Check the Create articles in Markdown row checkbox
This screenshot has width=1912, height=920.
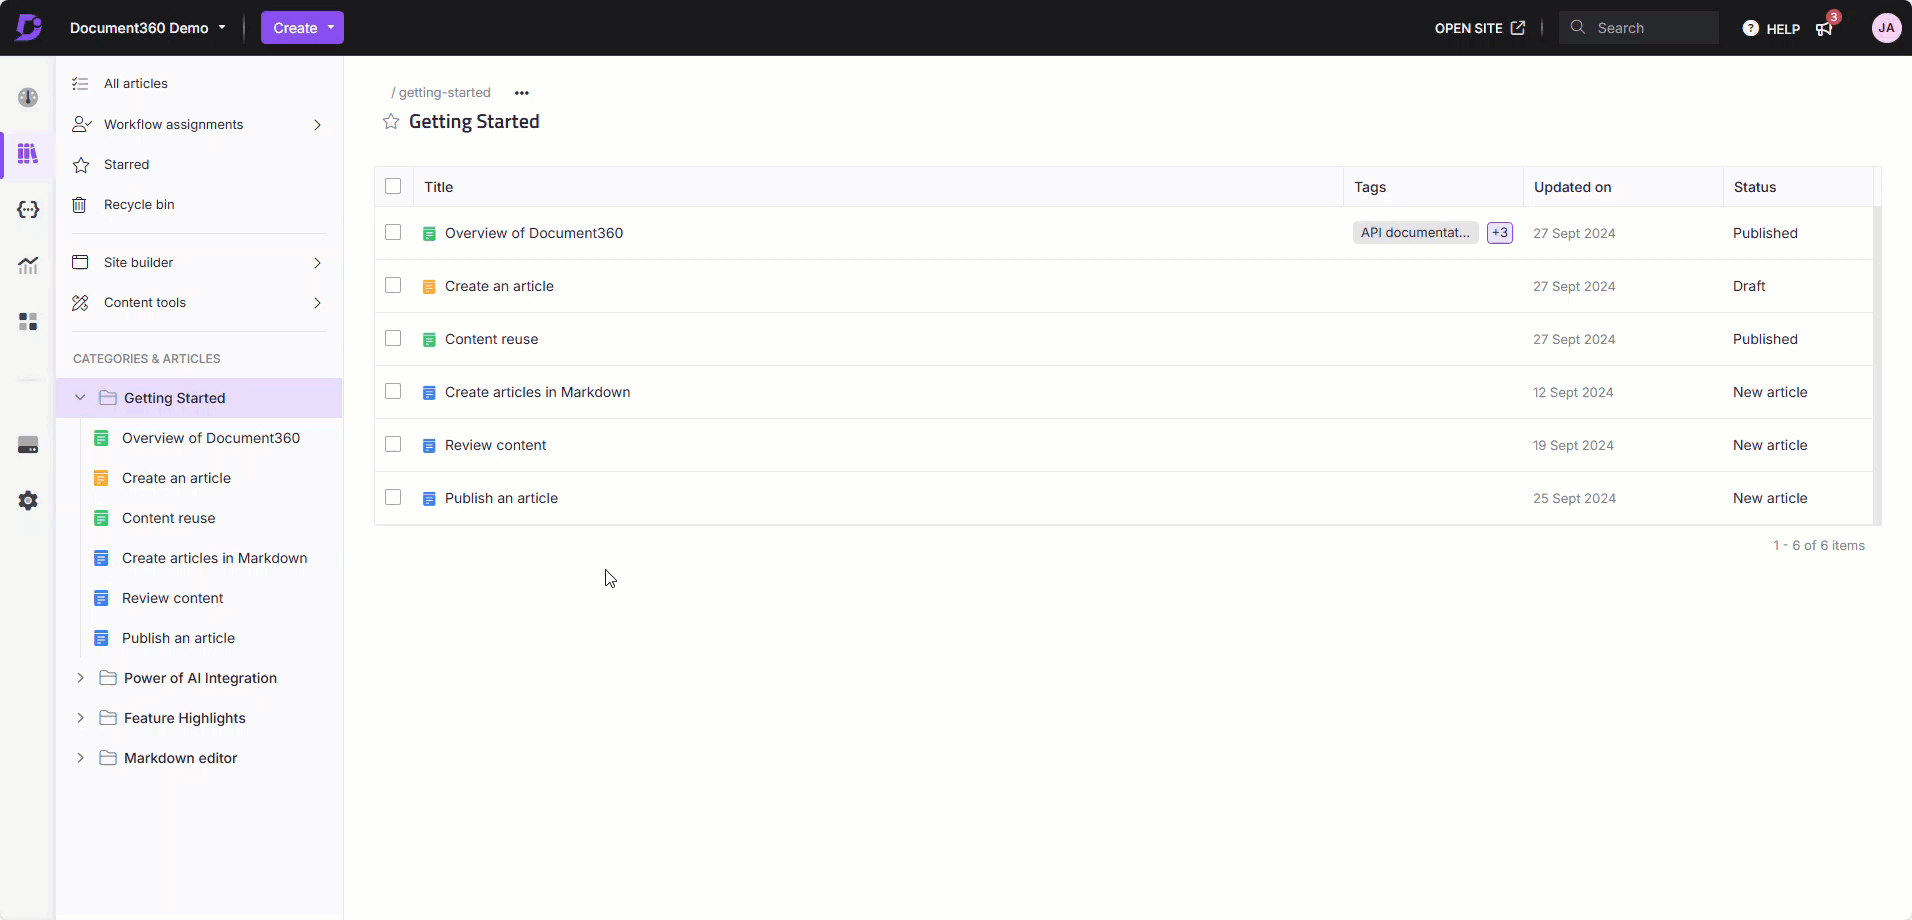[x=393, y=391]
